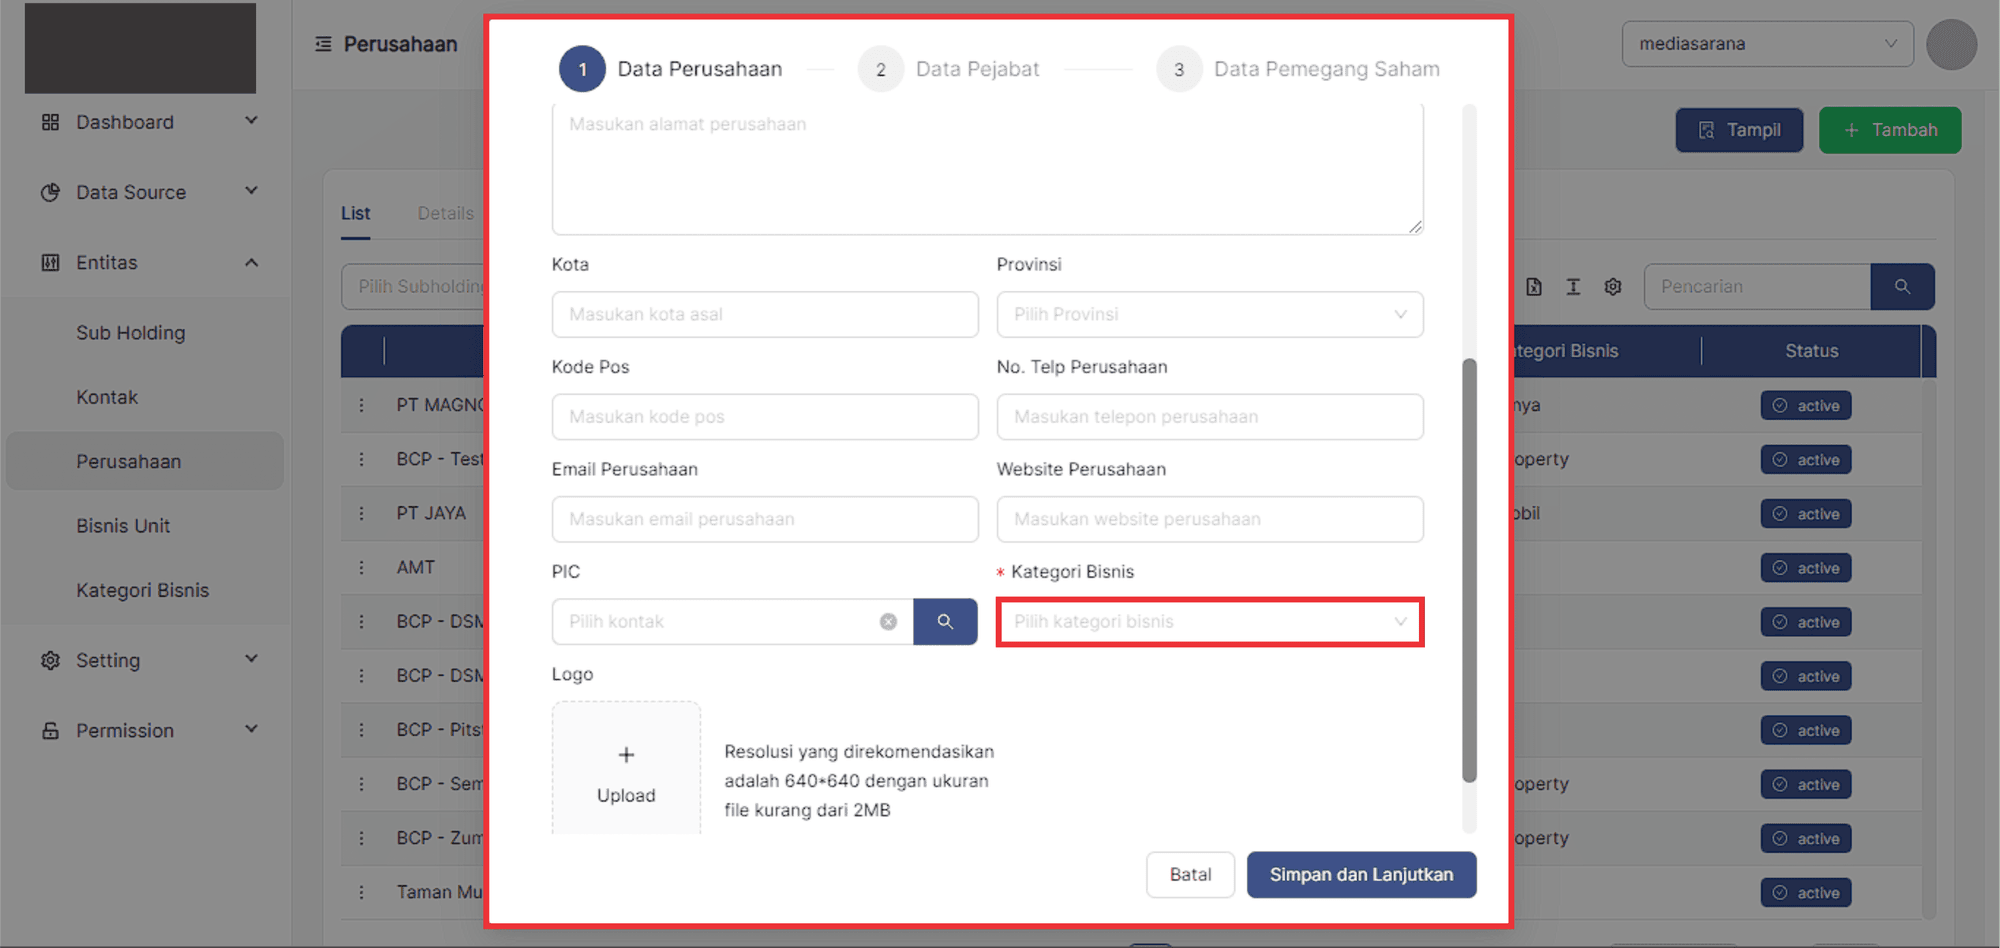Click the user avatar in the top right

[x=1951, y=45]
